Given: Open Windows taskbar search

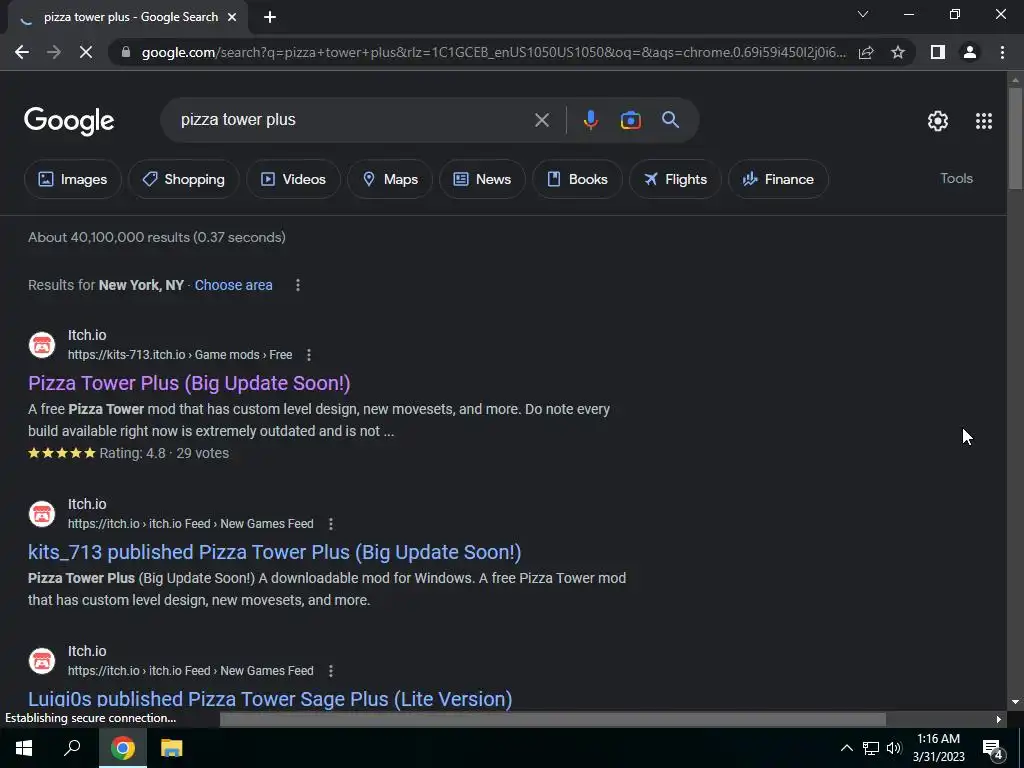Looking at the screenshot, I should click(72, 748).
